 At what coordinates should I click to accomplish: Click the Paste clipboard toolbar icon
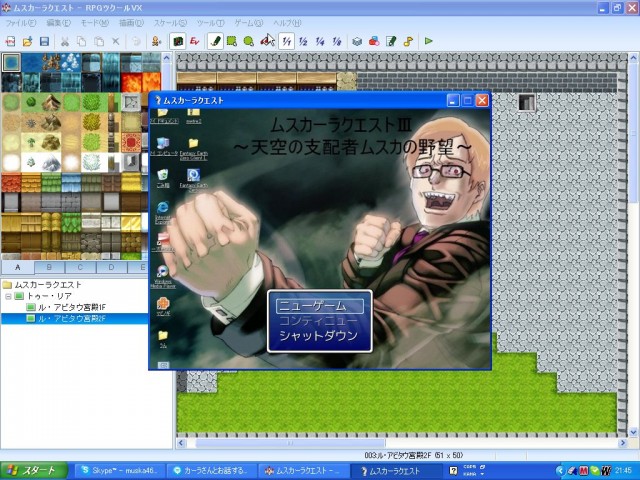pyautogui.click(x=99, y=41)
